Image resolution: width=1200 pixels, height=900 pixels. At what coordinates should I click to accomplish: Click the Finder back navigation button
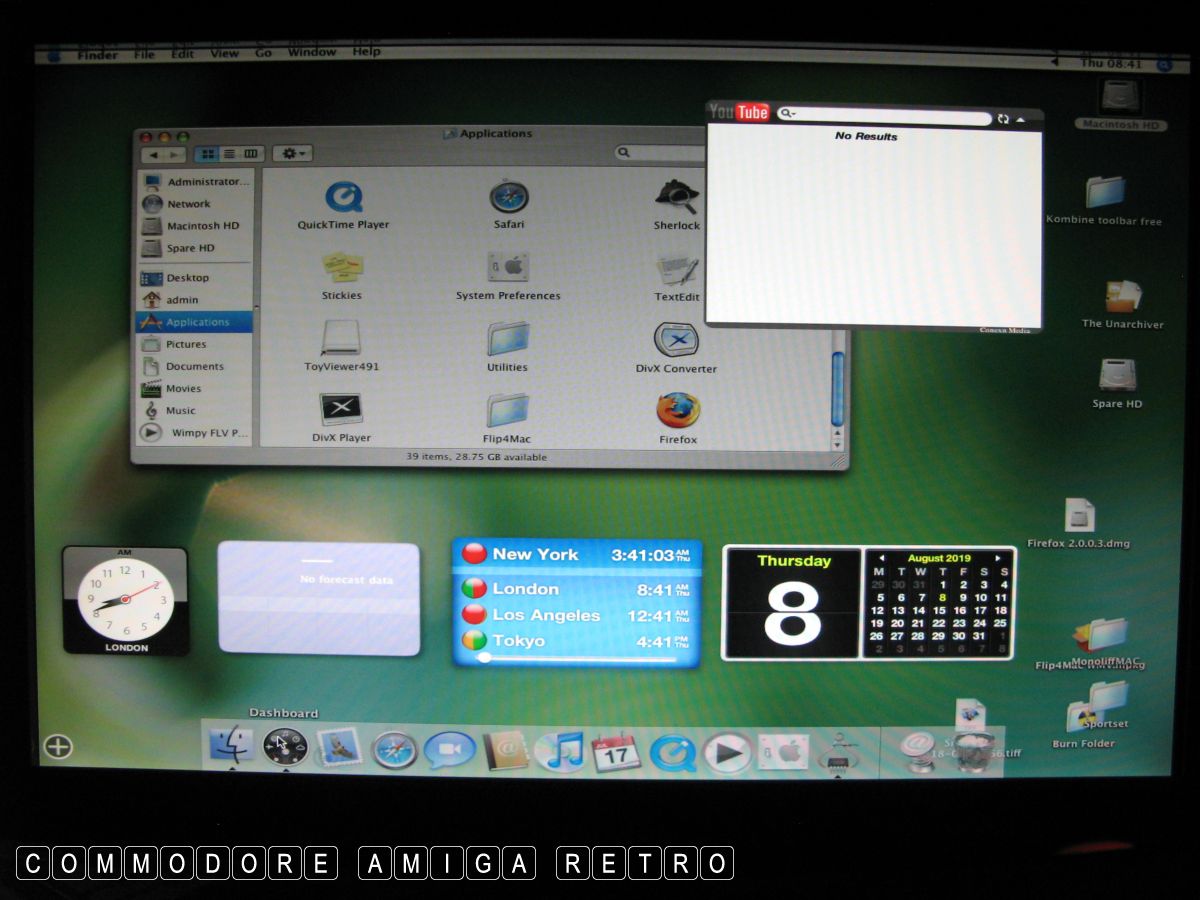(153, 155)
